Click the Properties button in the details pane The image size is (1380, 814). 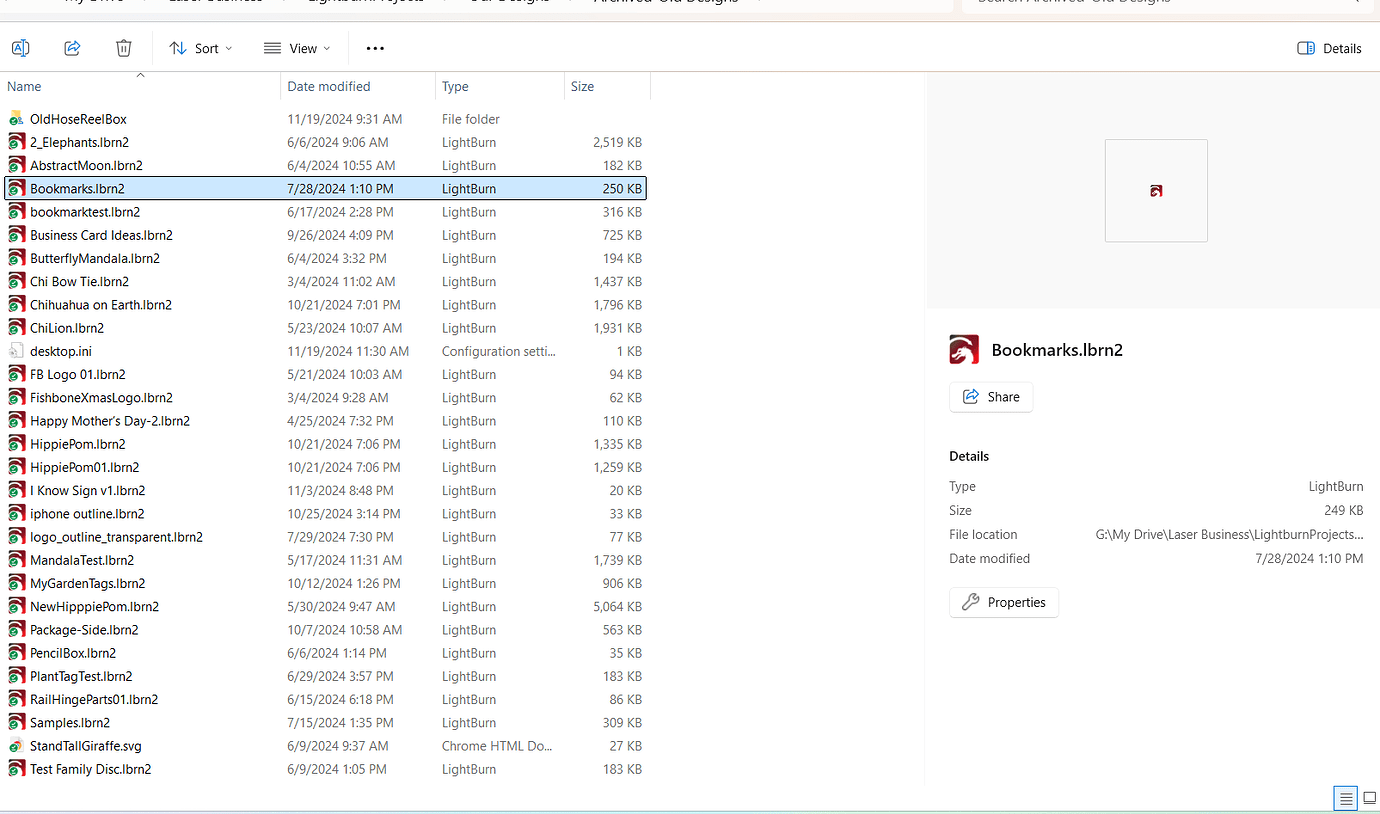click(1004, 602)
